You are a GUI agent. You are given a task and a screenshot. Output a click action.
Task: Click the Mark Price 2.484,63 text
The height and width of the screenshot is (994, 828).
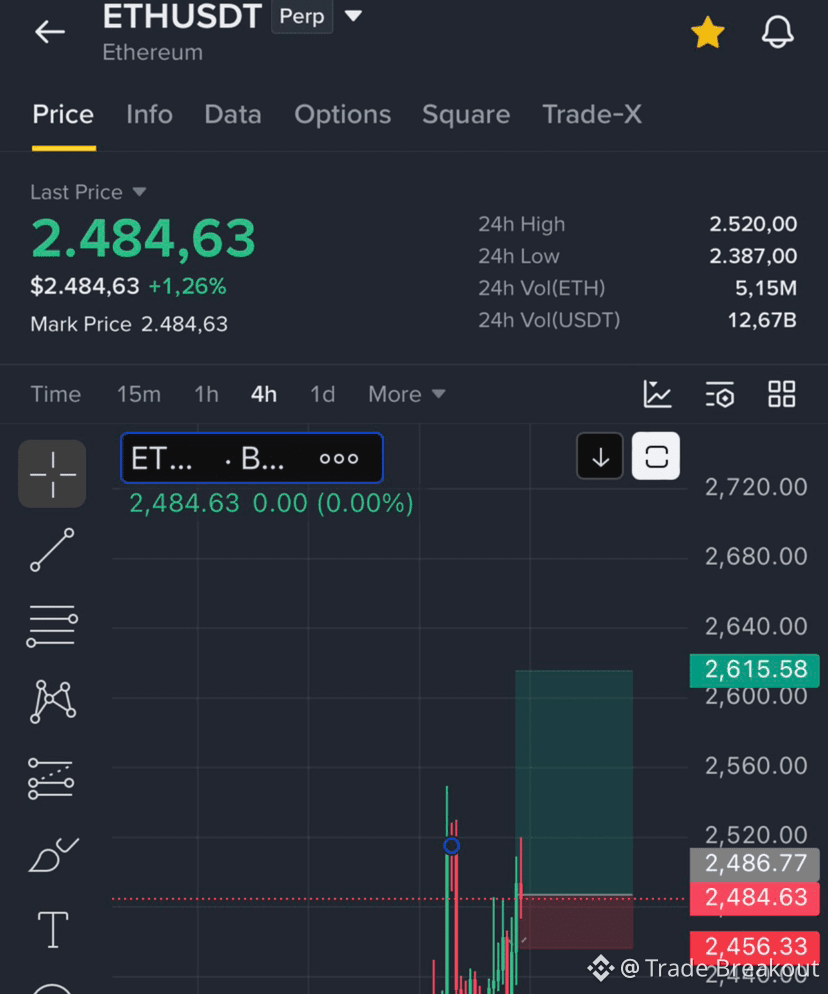click(x=129, y=325)
